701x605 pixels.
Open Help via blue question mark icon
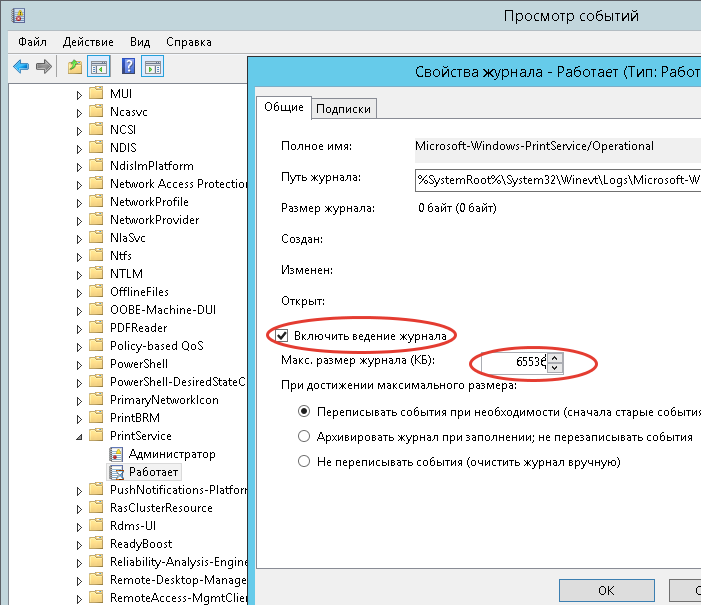click(x=129, y=67)
